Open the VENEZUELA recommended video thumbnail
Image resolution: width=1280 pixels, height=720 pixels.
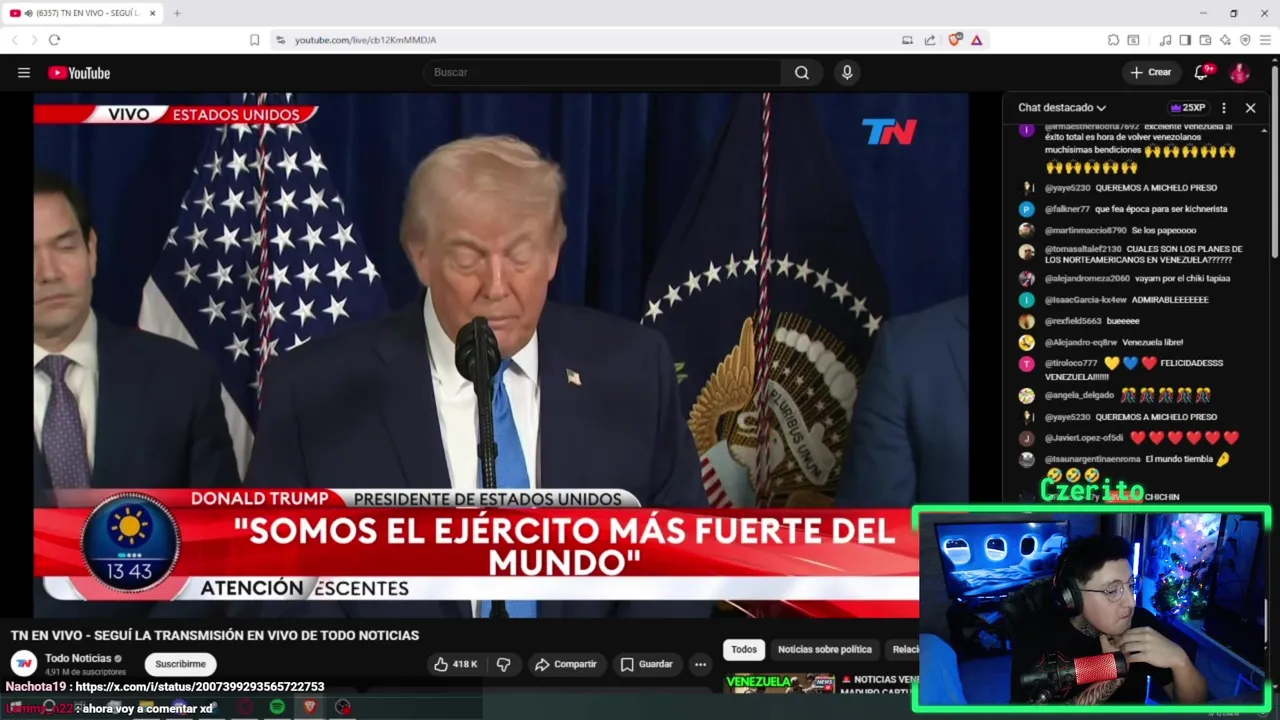[780, 683]
